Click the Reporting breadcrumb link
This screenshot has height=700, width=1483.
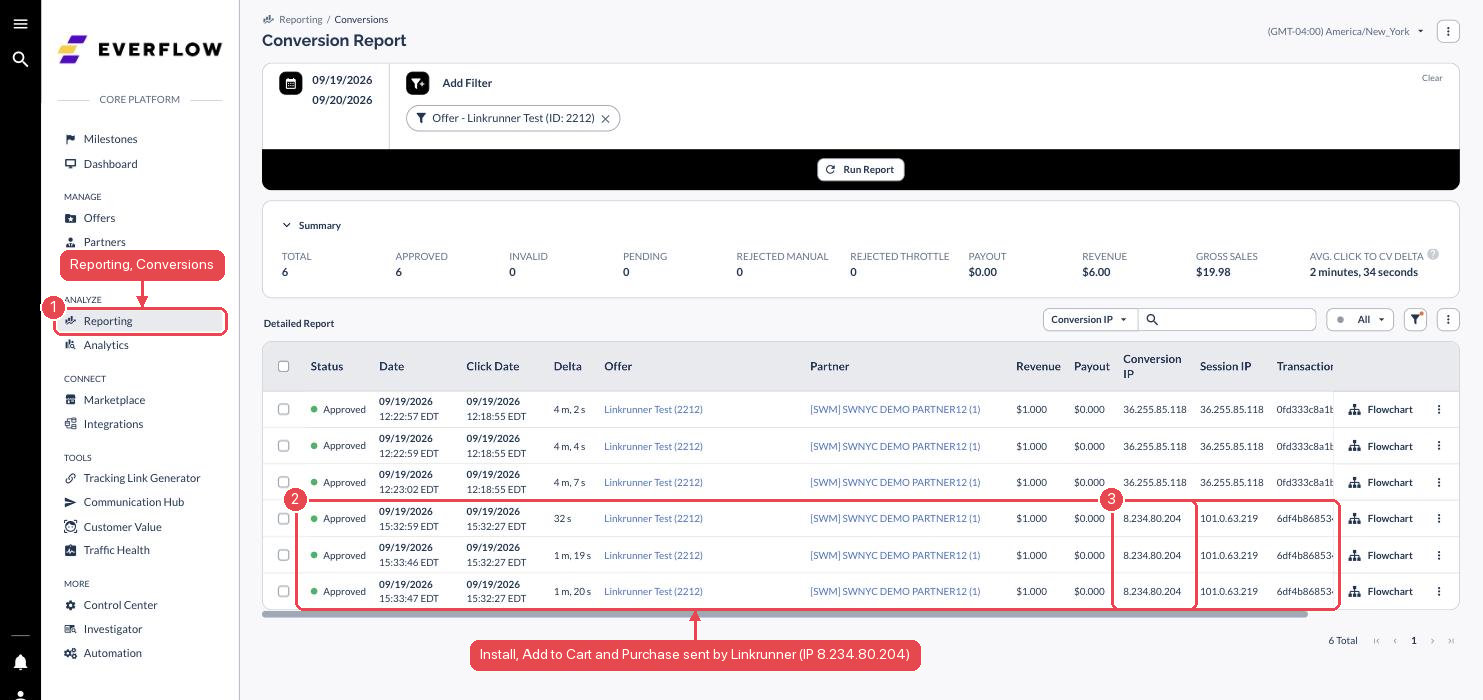point(300,19)
